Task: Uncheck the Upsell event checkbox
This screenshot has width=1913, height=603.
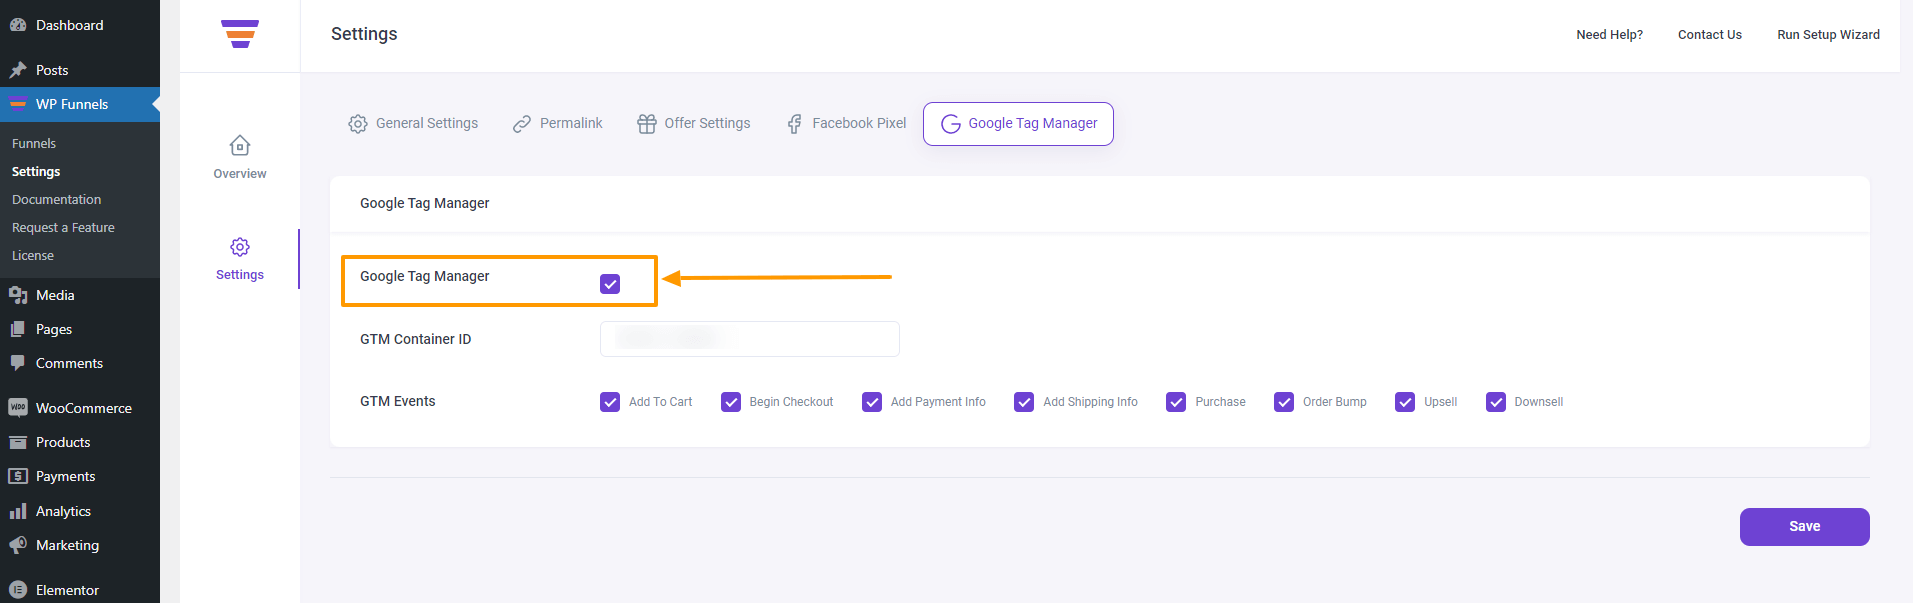Action: click(1405, 402)
